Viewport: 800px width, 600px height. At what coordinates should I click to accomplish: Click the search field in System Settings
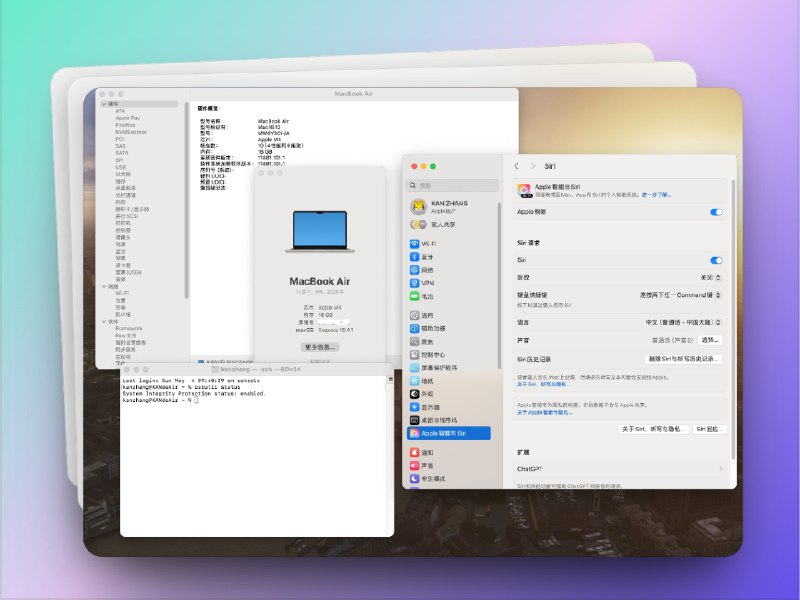point(448,185)
